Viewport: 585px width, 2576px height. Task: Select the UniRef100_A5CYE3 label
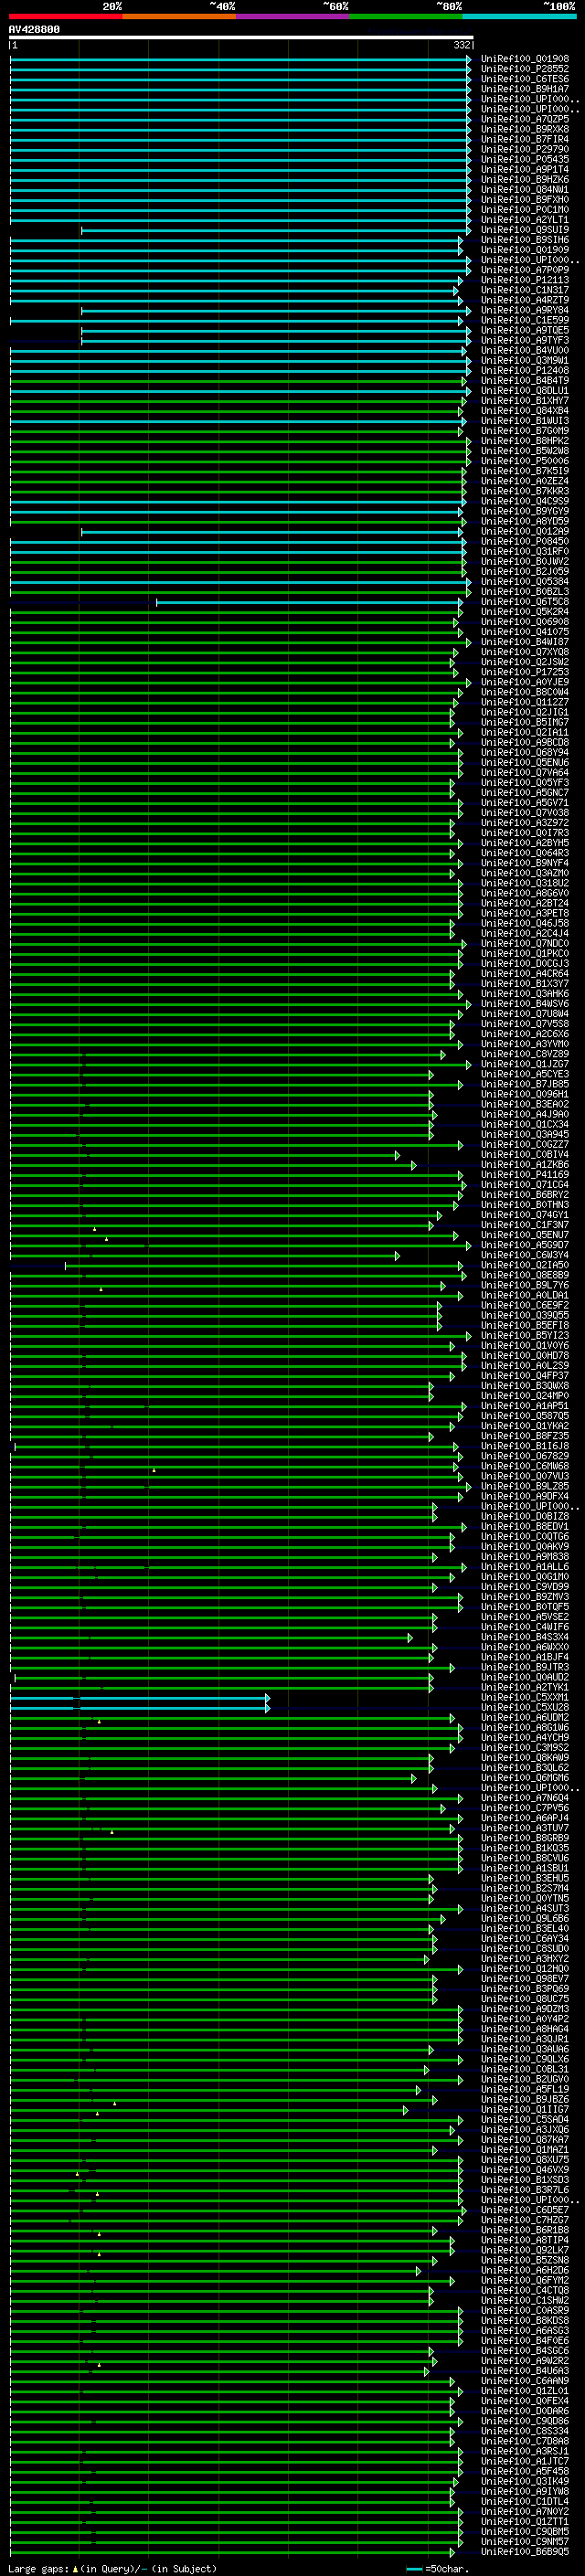[x=525, y=1074]
